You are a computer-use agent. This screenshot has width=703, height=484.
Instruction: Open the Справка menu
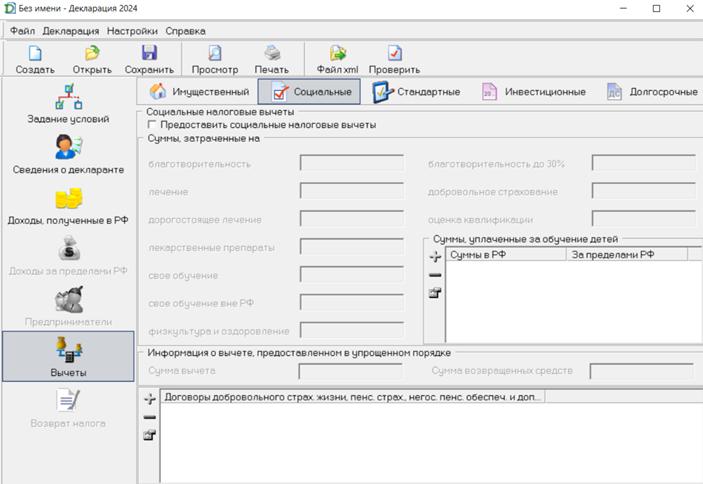pos(185,31)
